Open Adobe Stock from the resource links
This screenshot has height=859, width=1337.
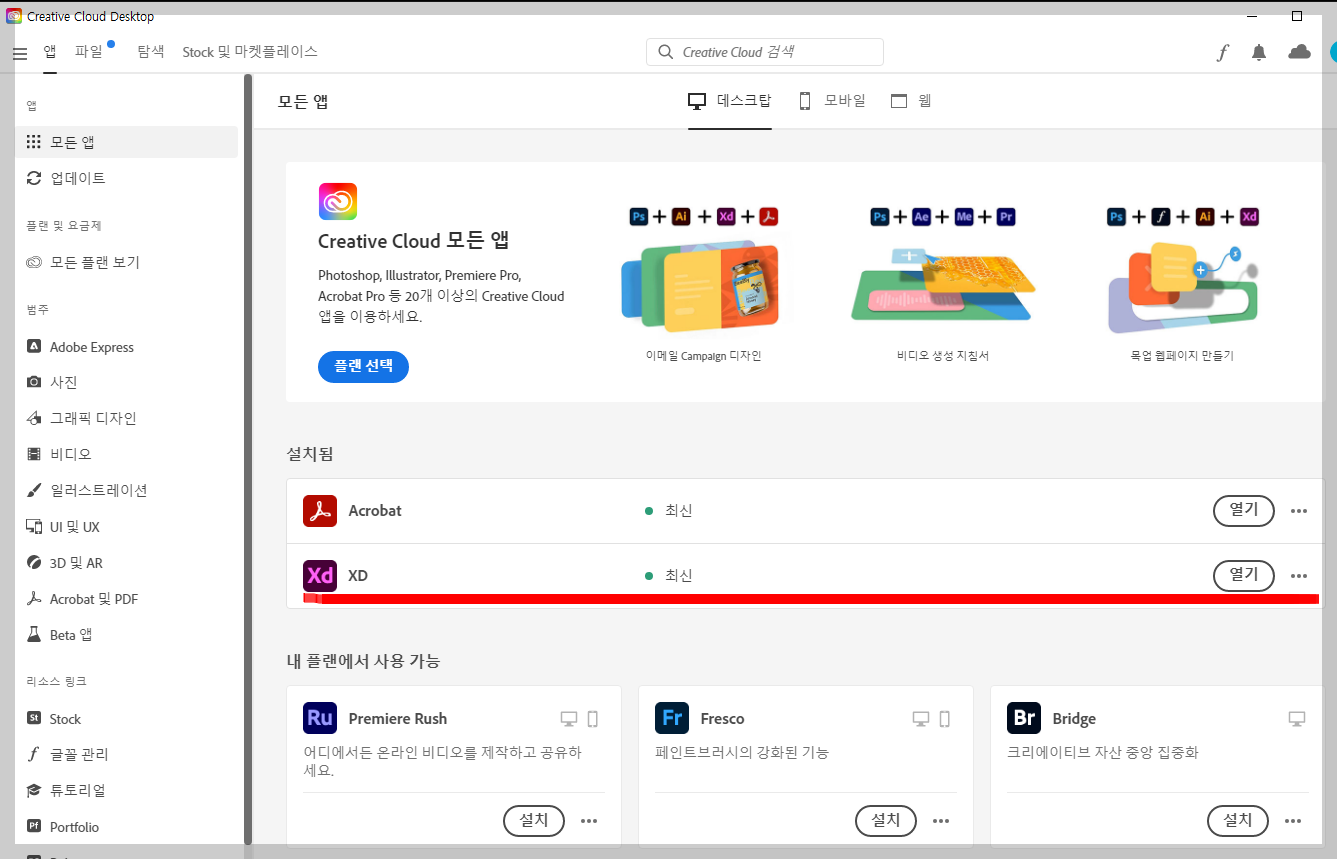64,718
